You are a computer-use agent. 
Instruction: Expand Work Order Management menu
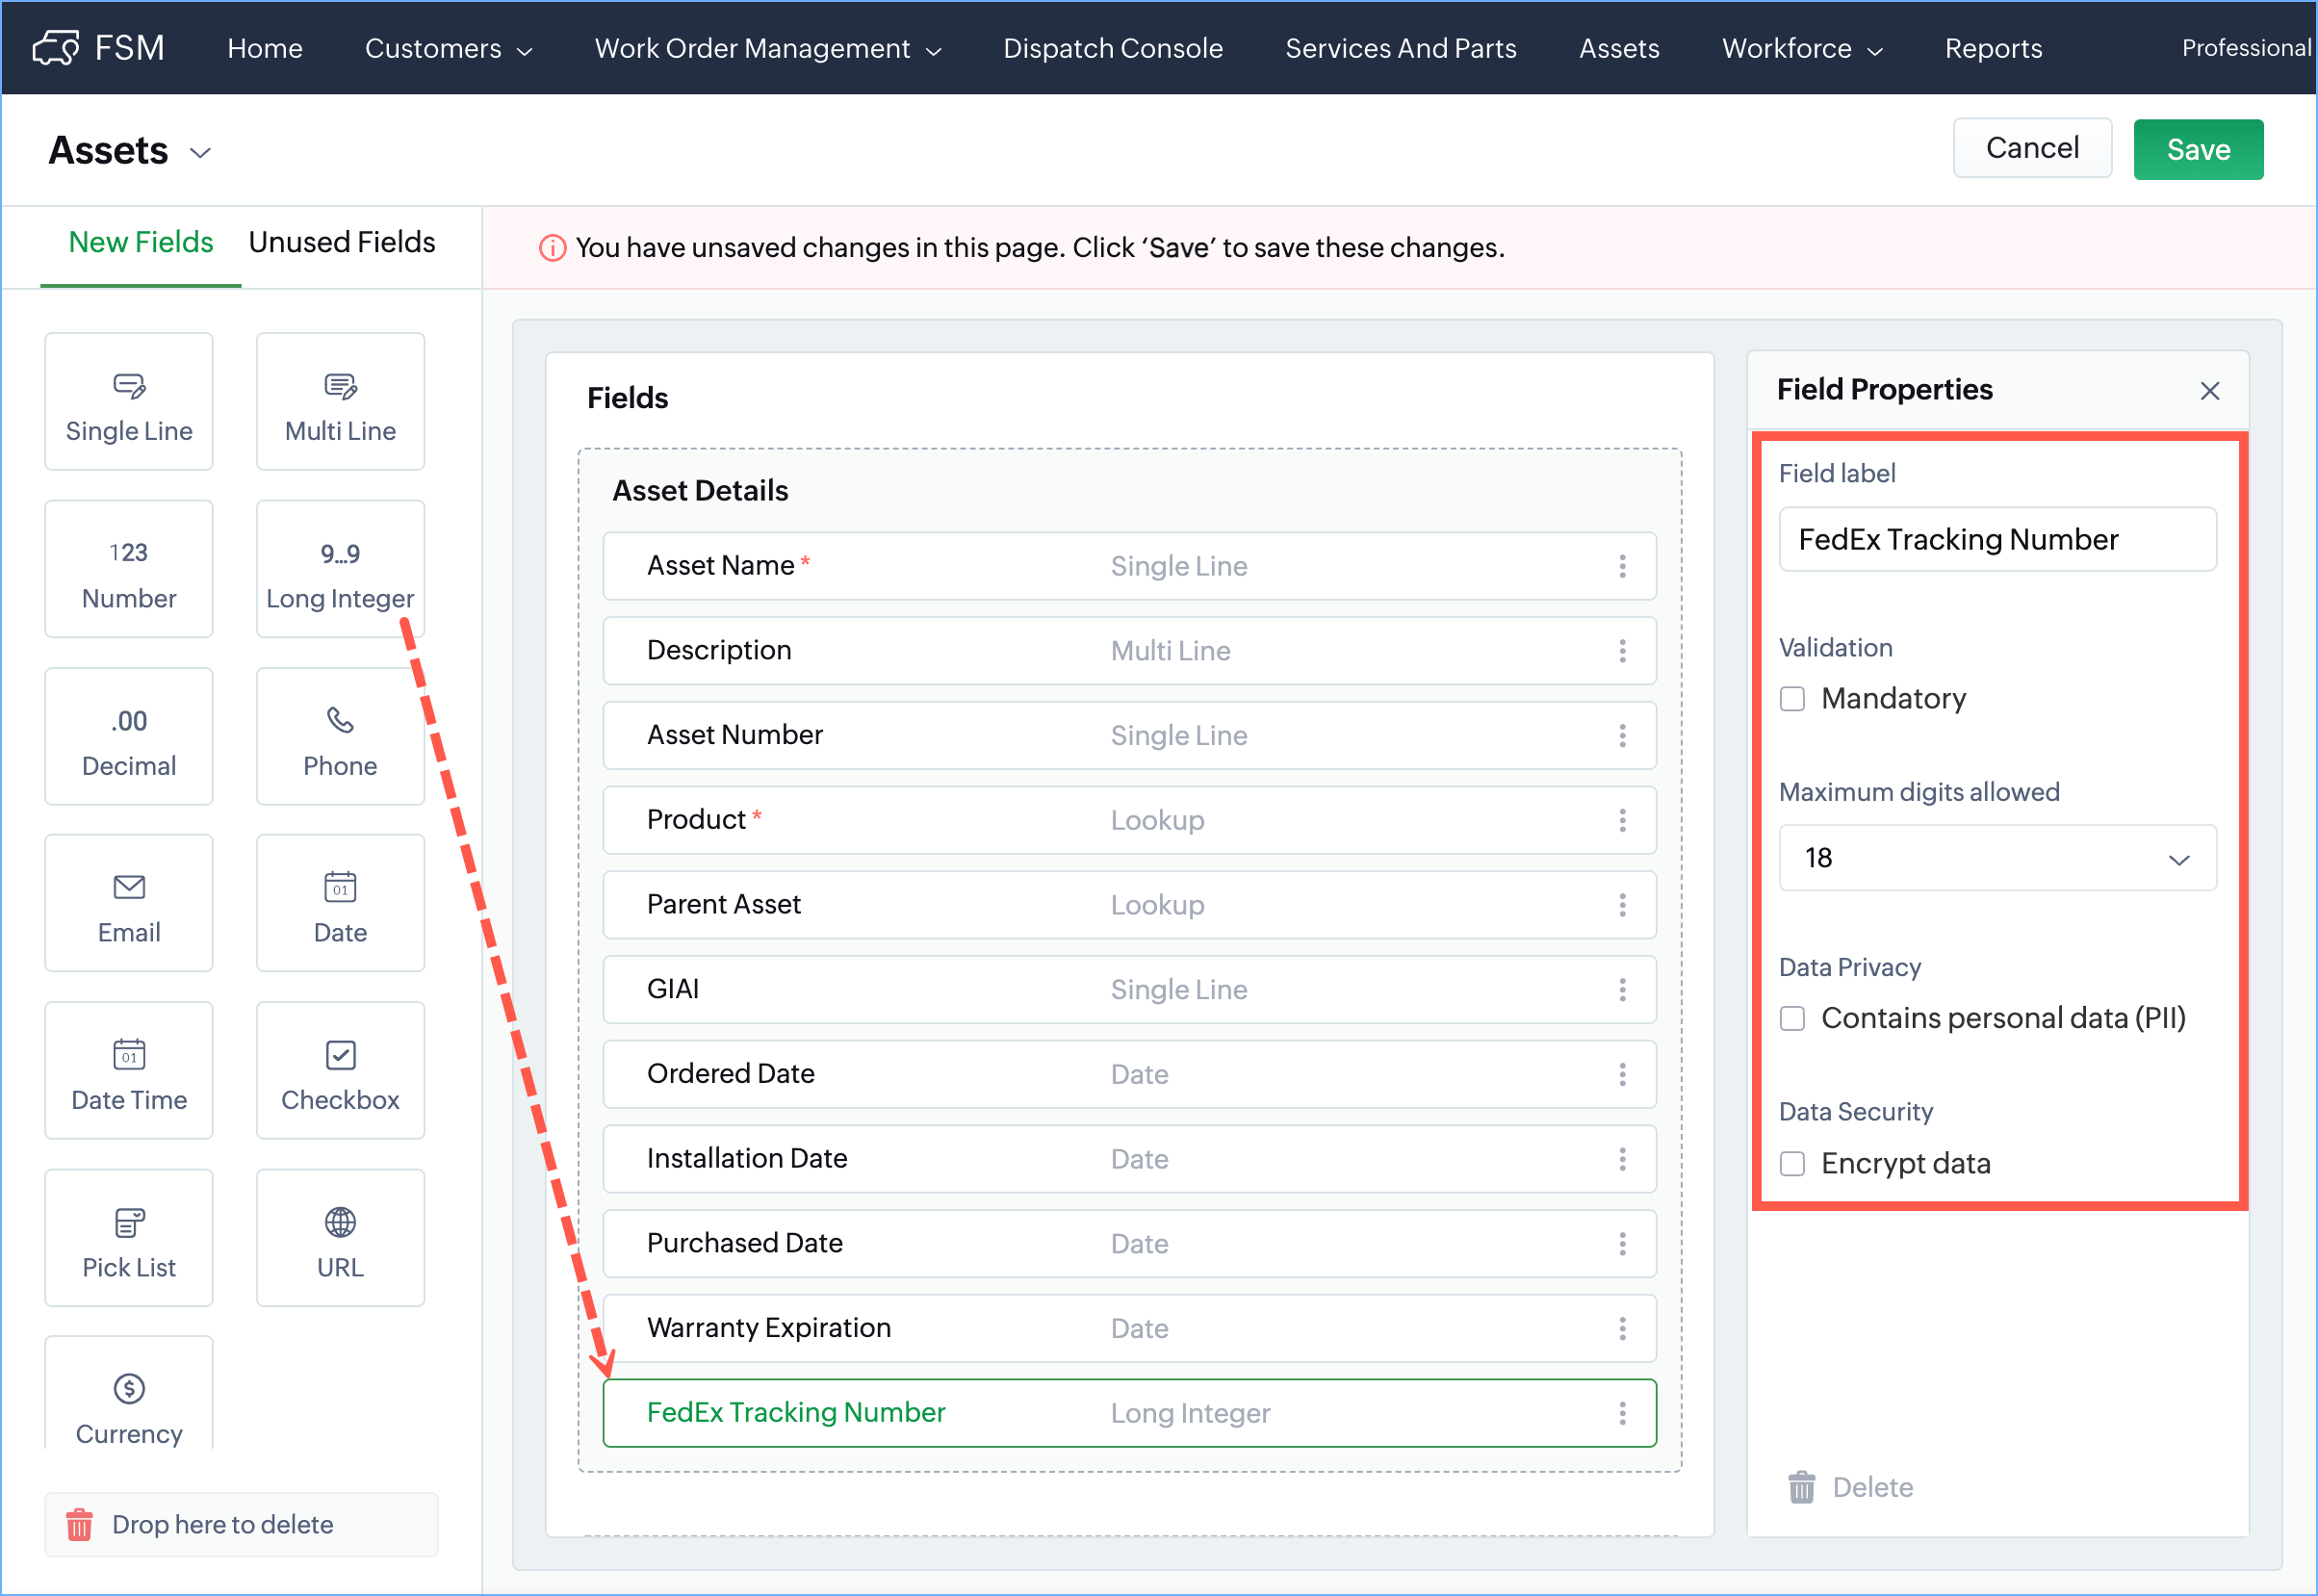[767, 48]
